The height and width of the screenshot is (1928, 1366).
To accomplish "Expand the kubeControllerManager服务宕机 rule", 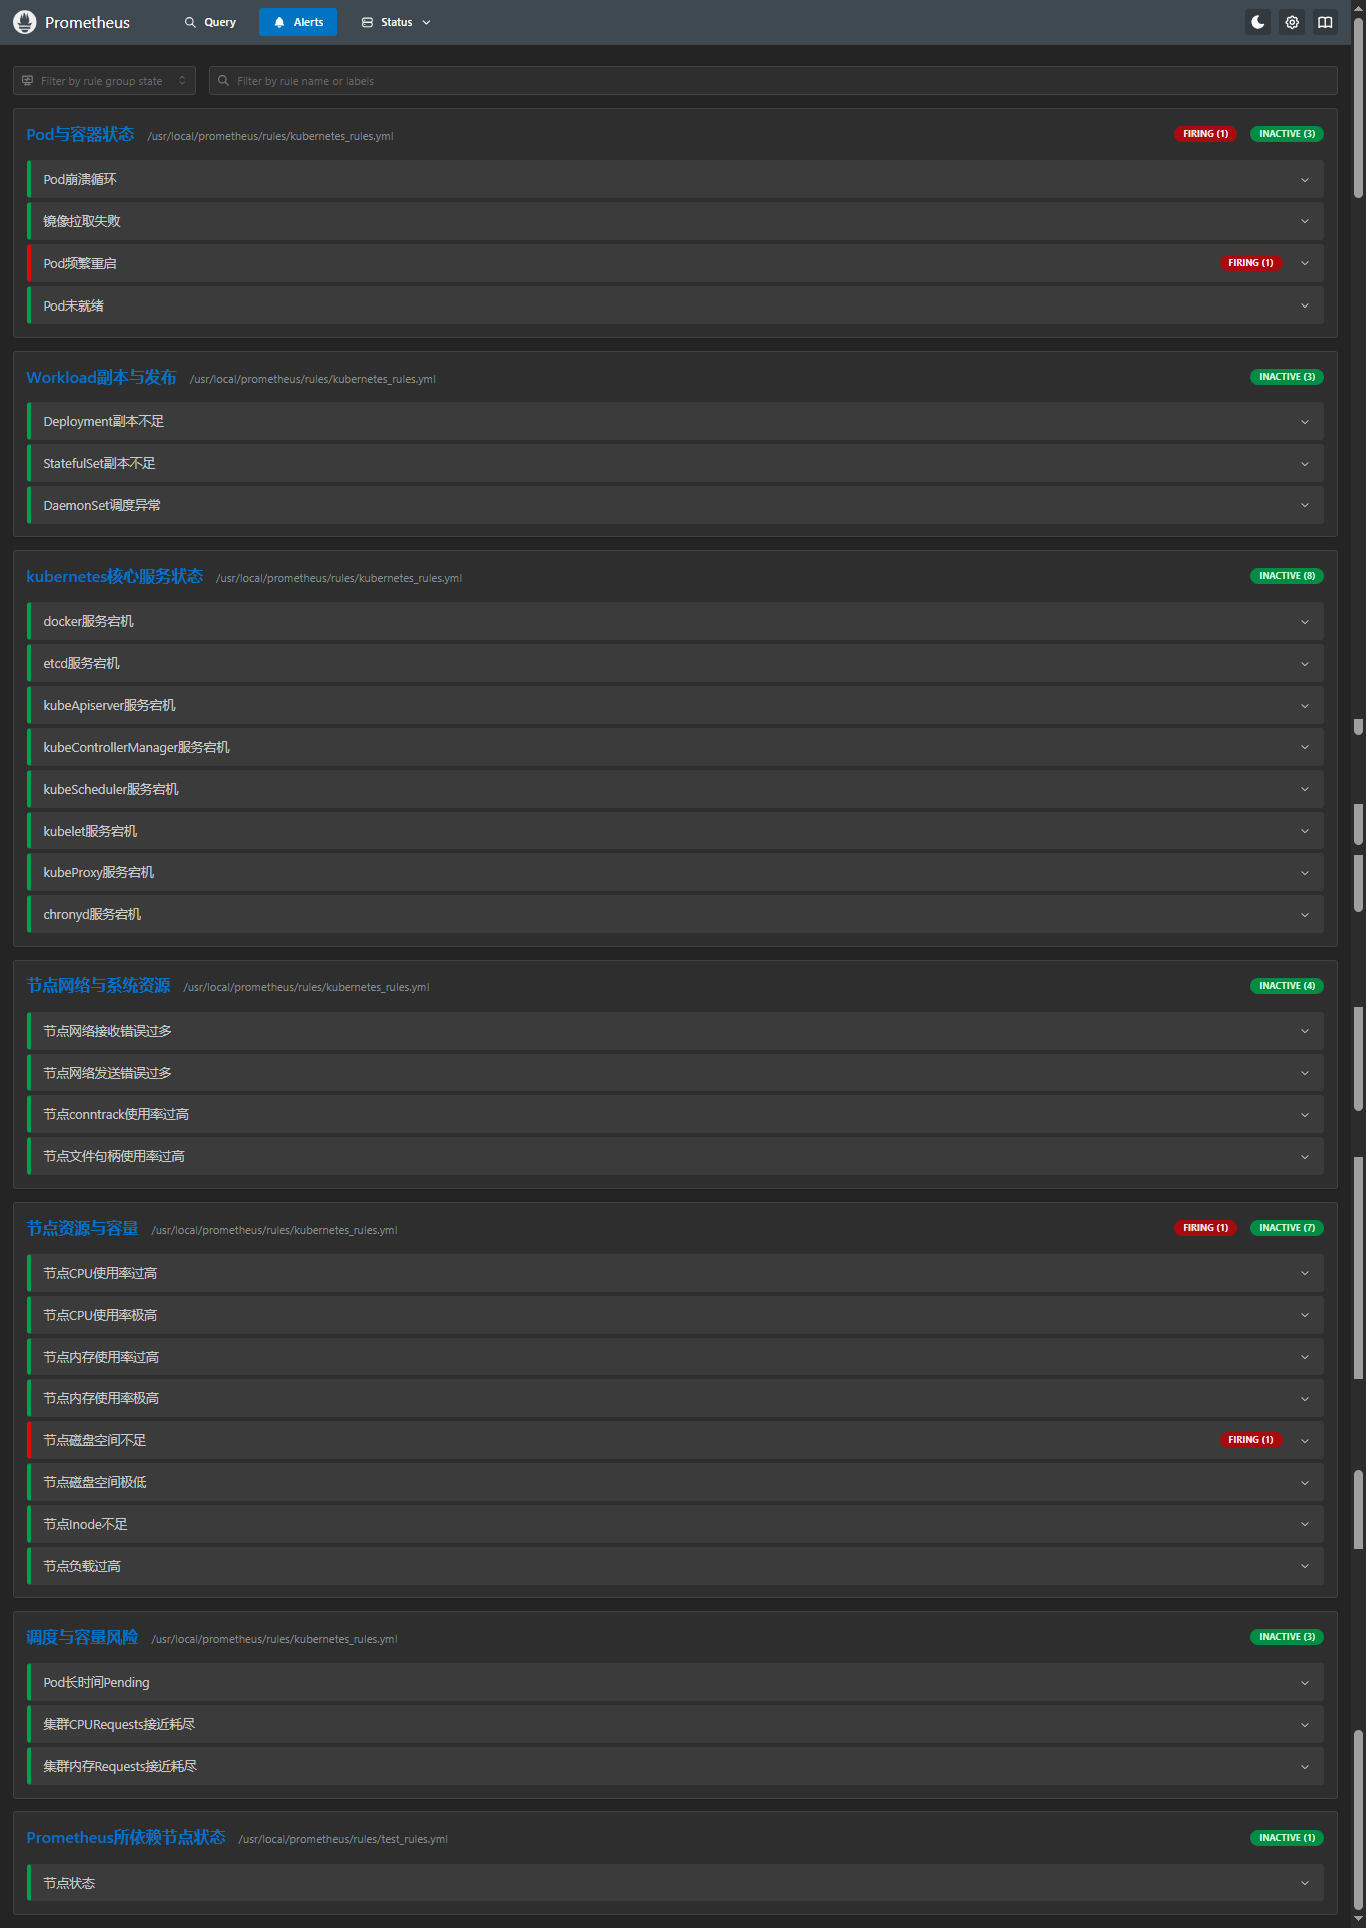I will coord(676,748).
